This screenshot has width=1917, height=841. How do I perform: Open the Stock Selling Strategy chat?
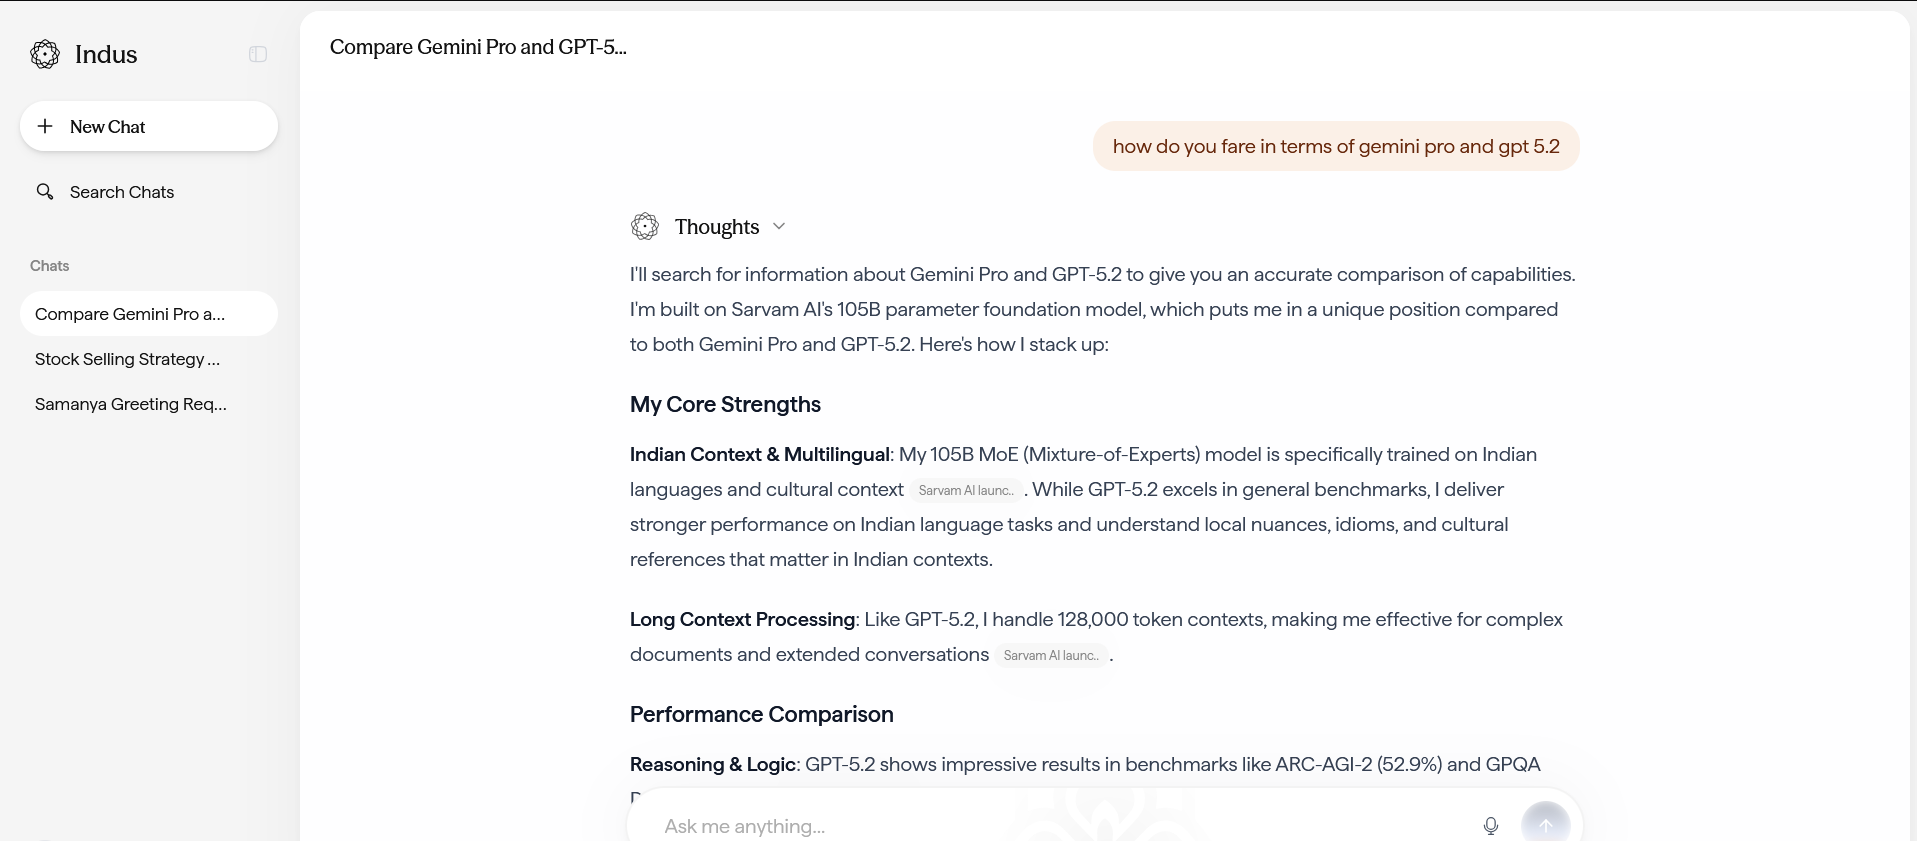point(127,359)
